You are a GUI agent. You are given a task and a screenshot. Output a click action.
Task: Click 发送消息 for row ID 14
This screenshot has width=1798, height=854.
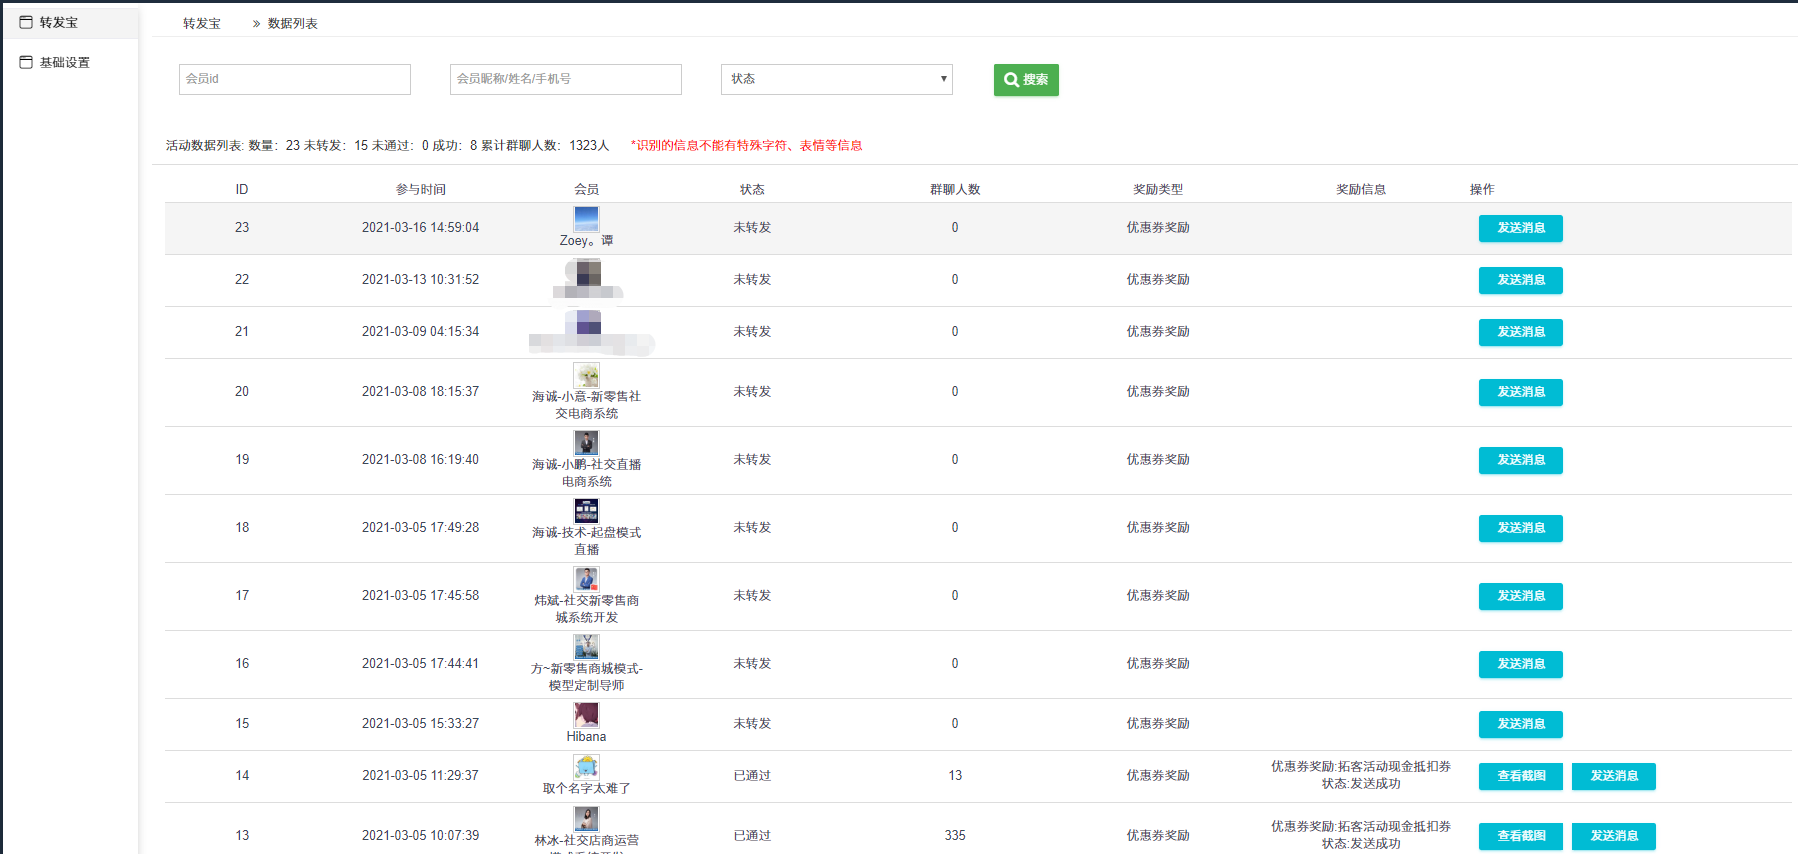1613,776
